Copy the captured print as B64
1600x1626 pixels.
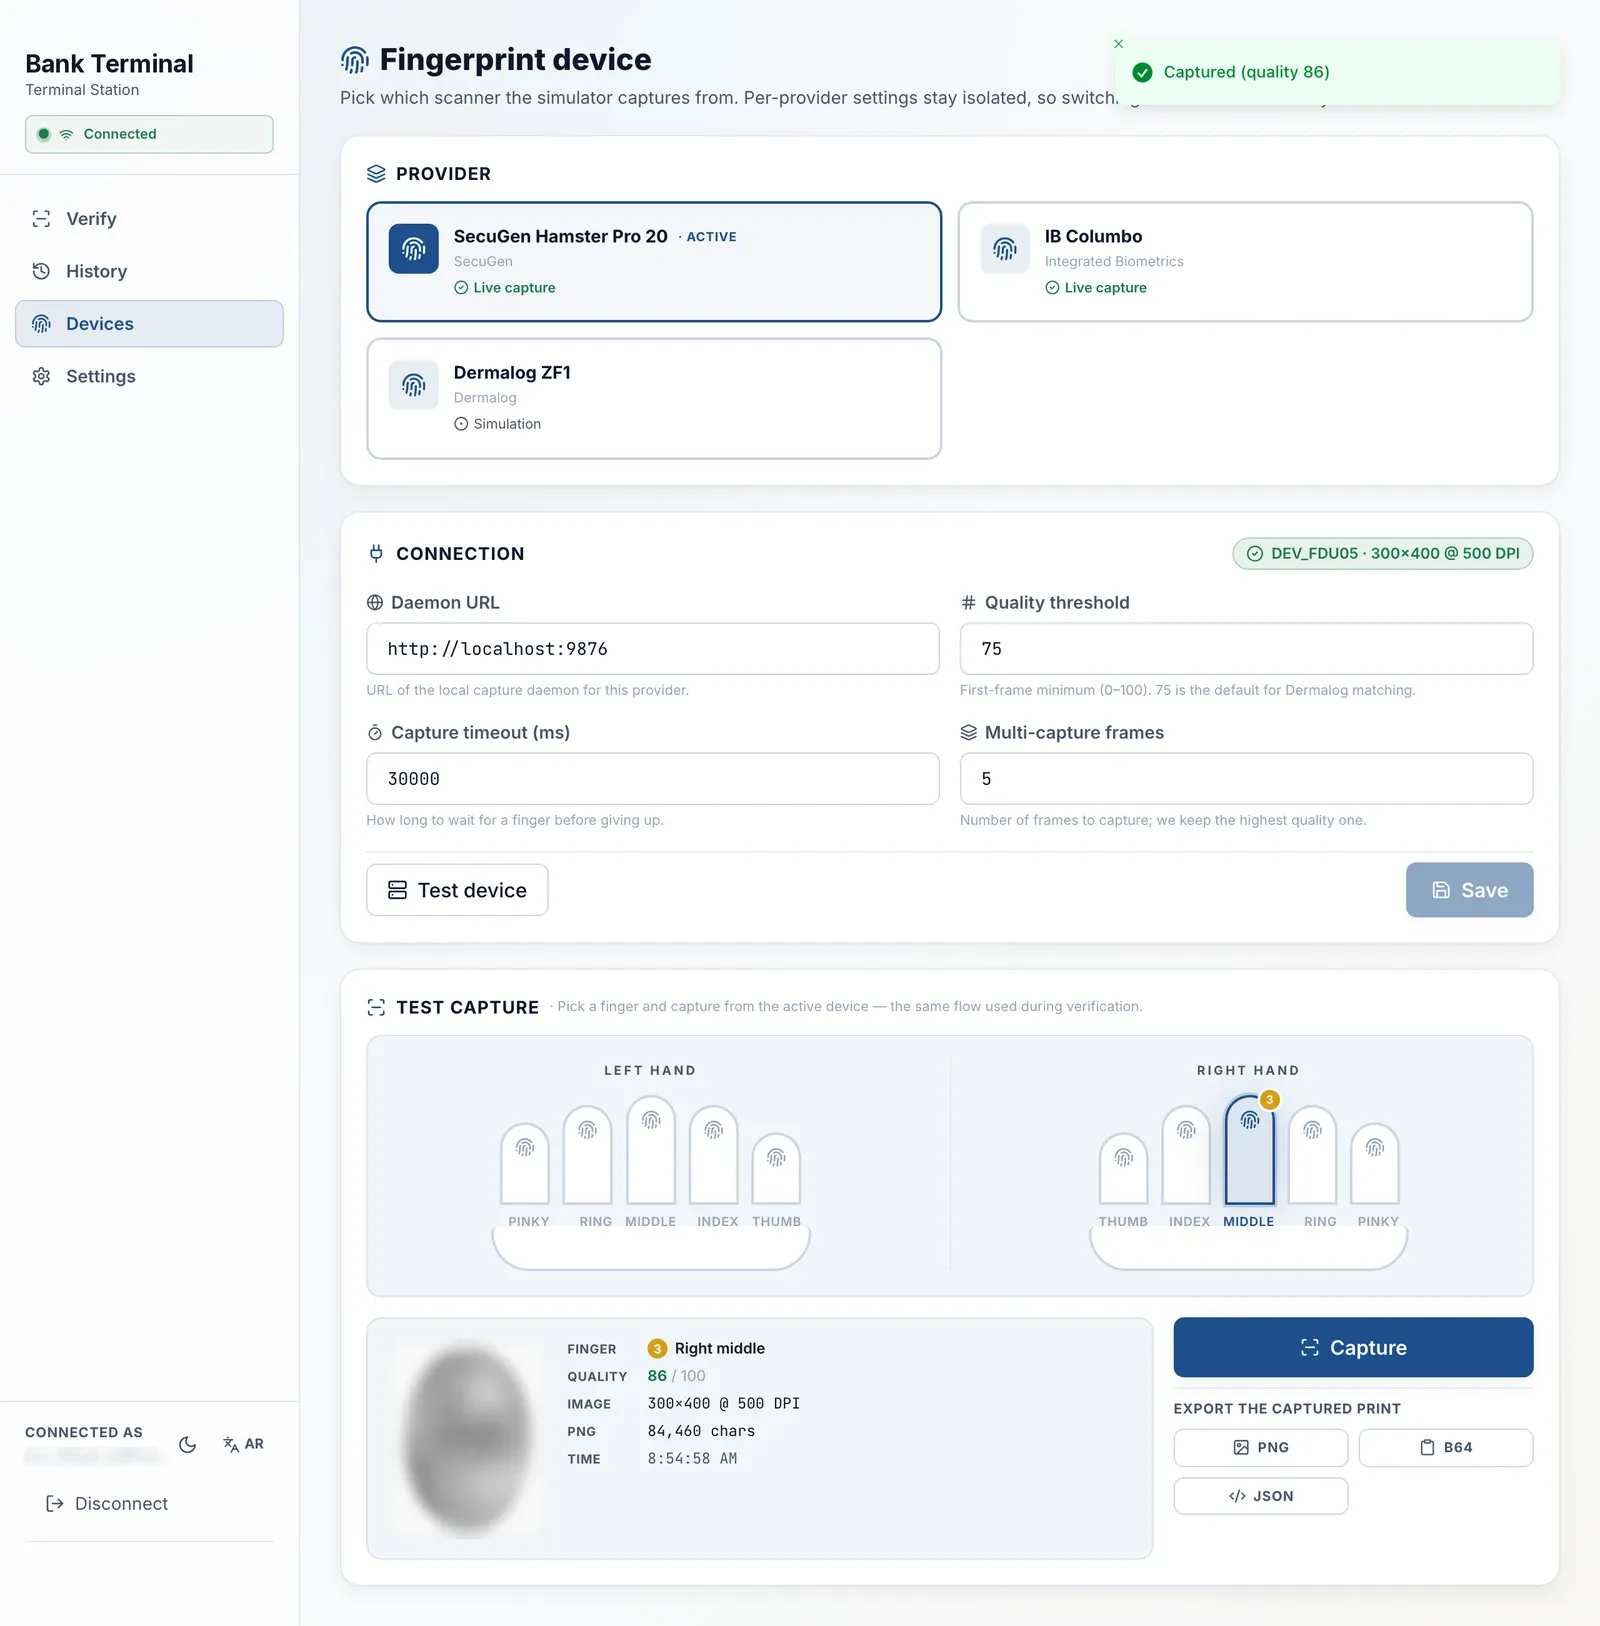click(1445, 1447)
